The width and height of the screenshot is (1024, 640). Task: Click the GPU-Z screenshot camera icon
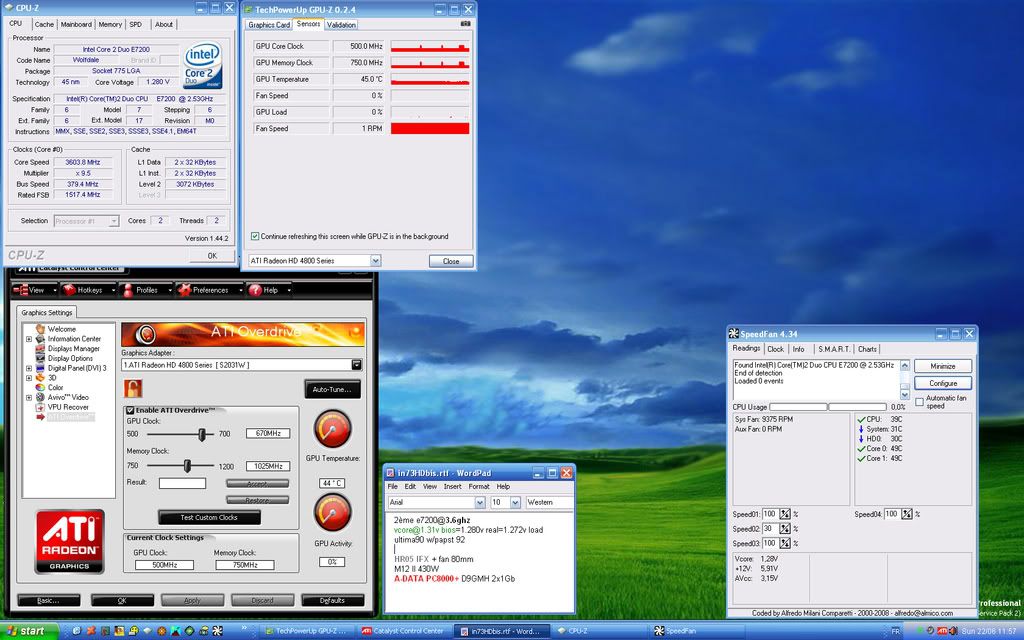(465, 23)
